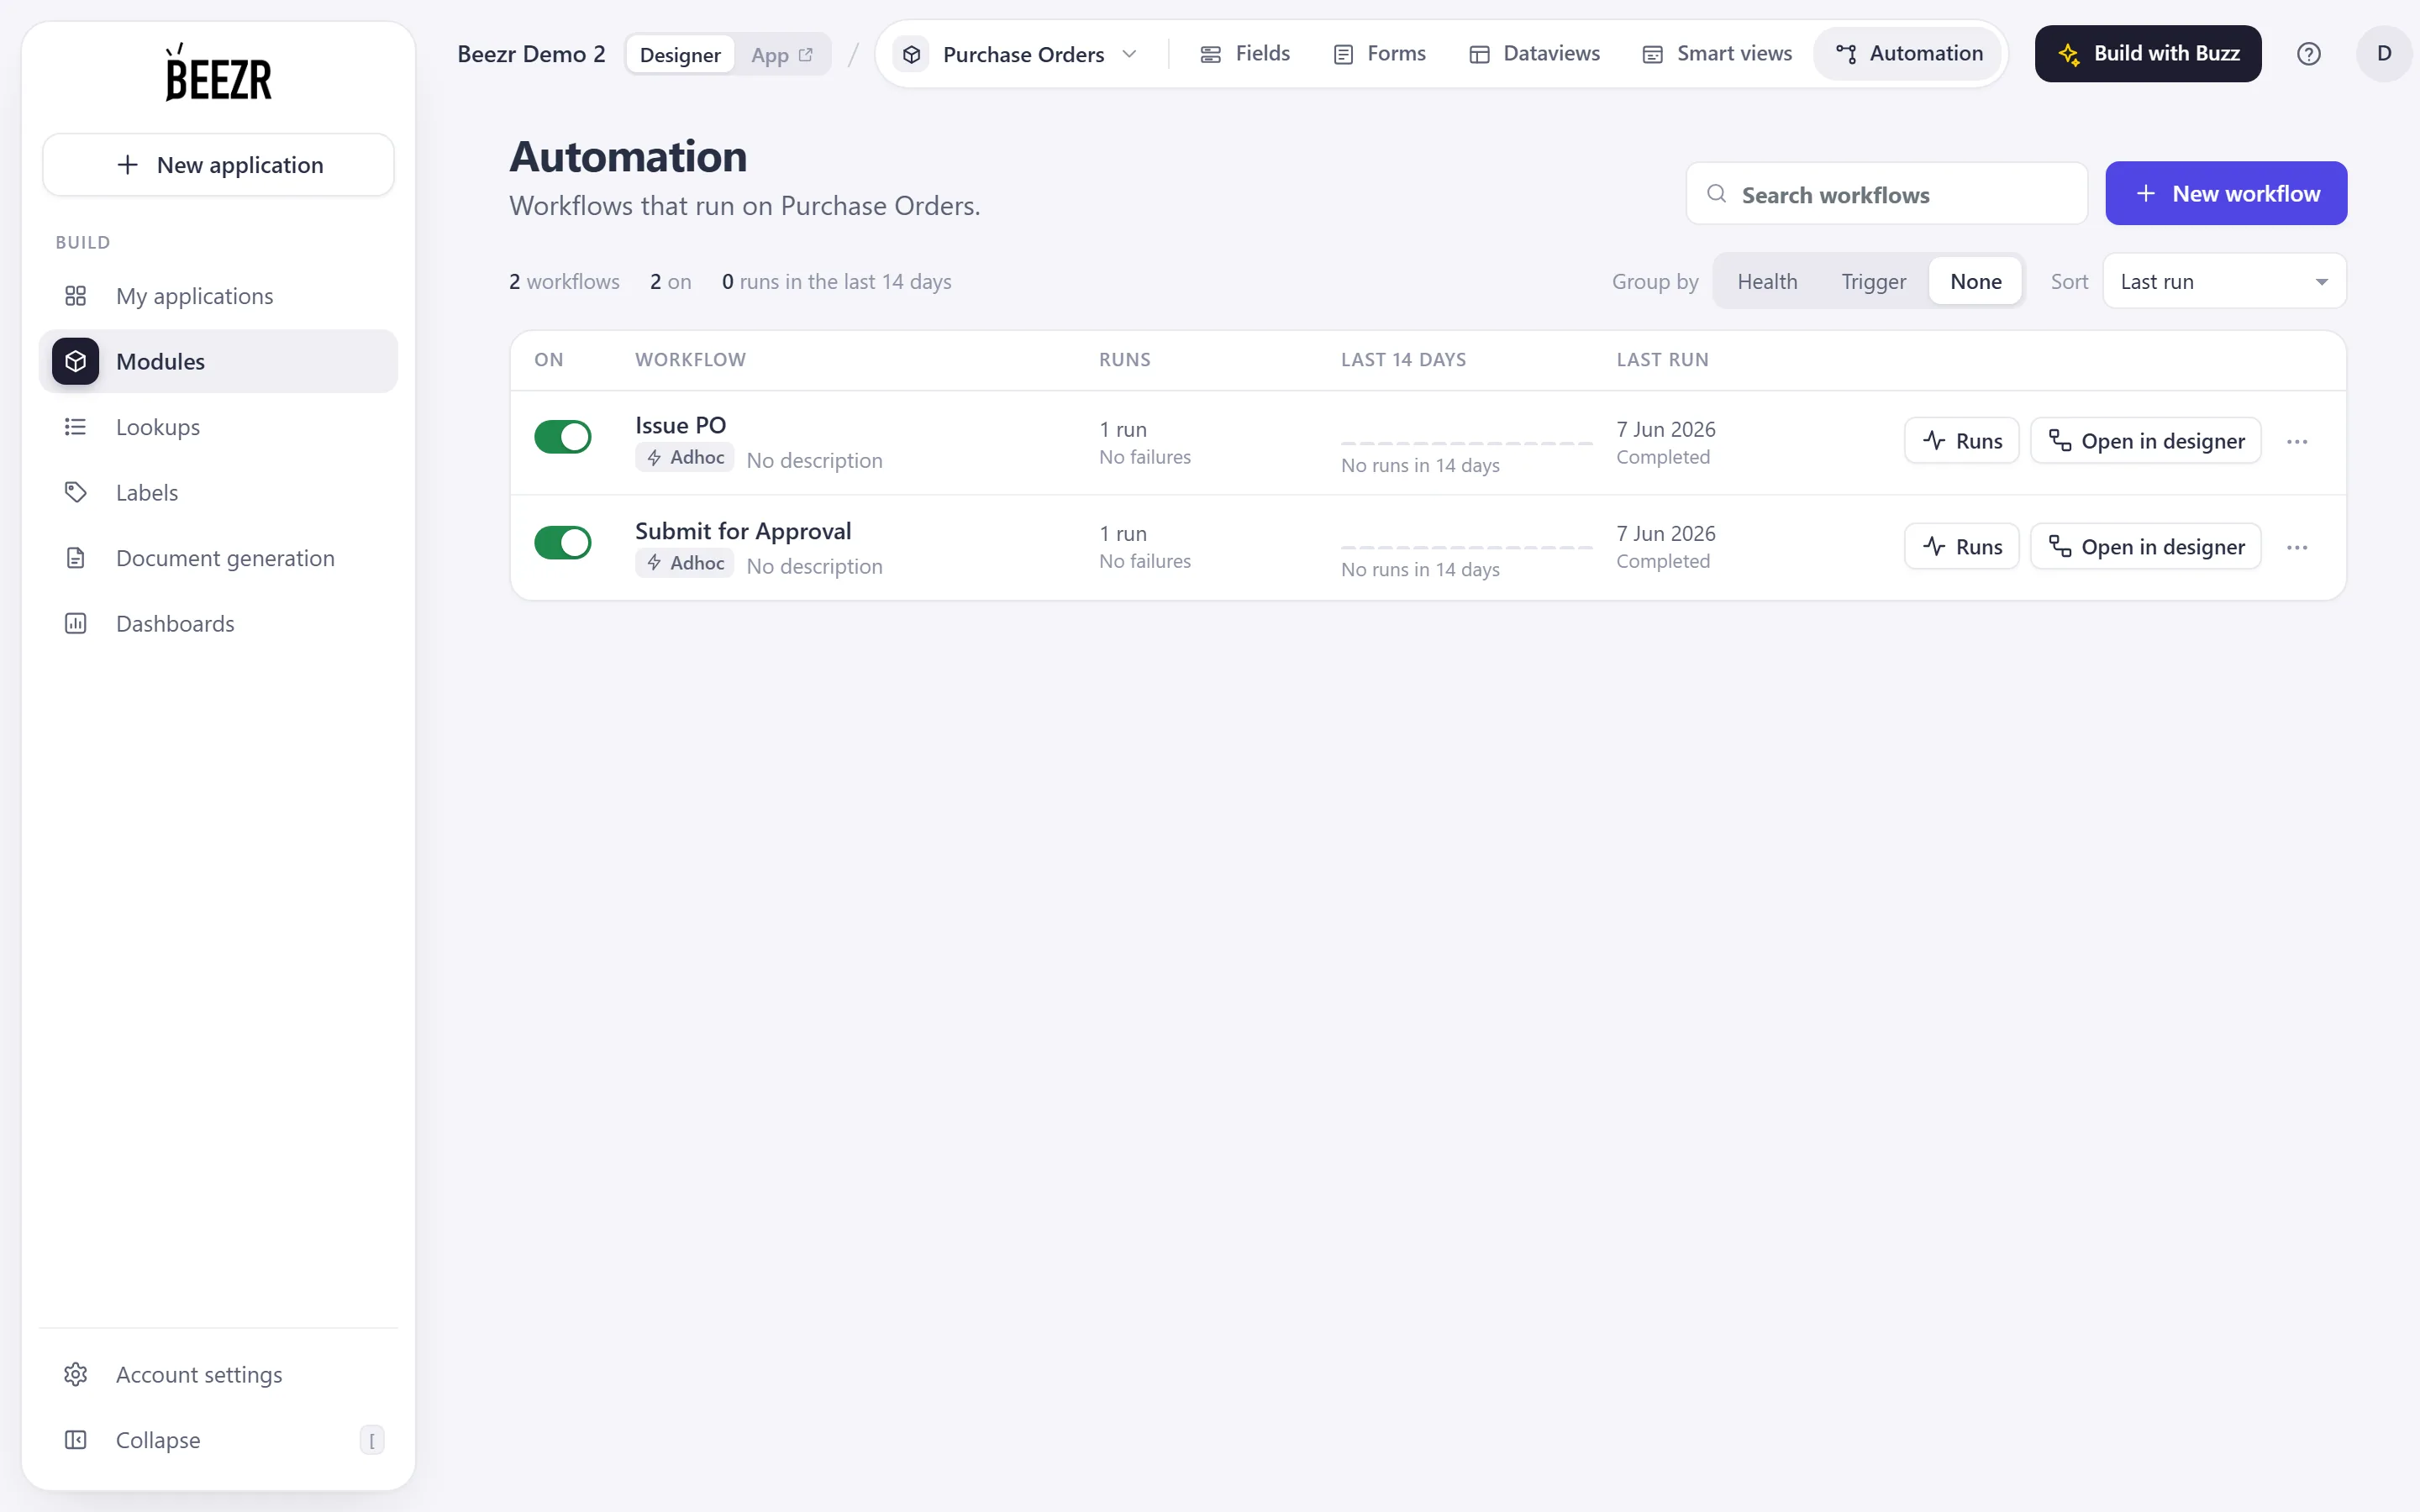The image size is (2420, 1512).
Task: Click the Account settings gear icon
Action: 76,1374
